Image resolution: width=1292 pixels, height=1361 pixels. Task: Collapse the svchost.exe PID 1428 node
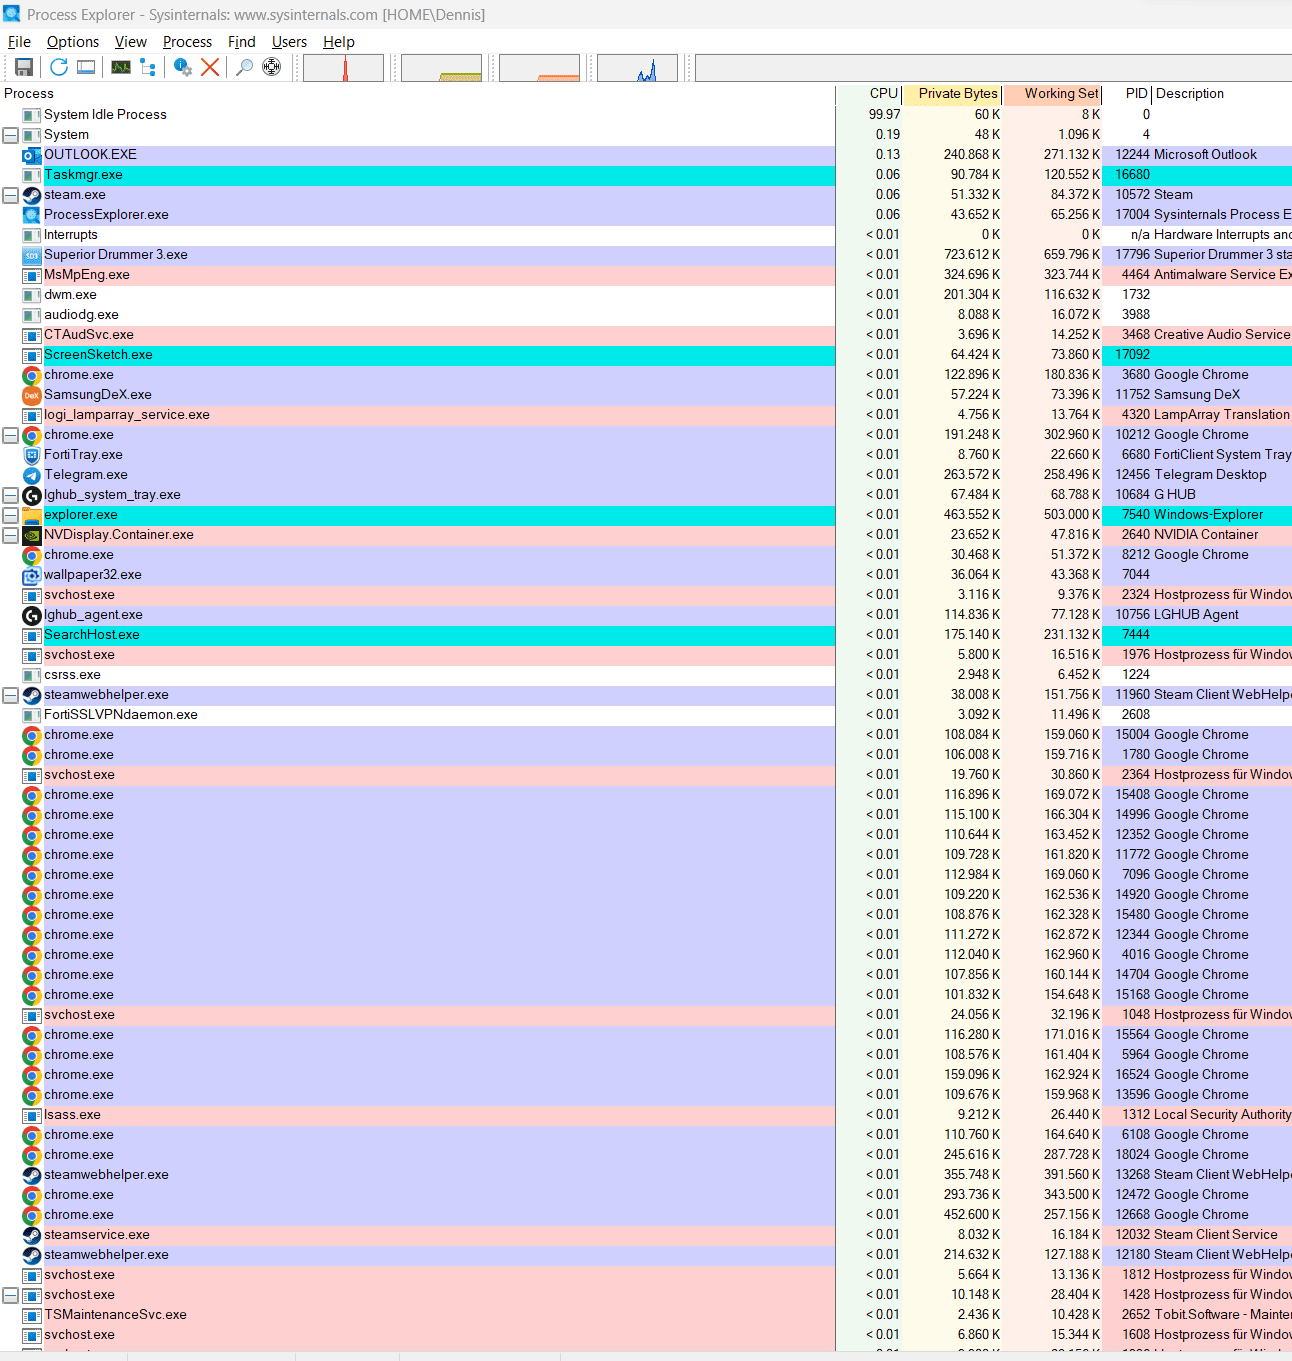click(x=10, y=1295)
